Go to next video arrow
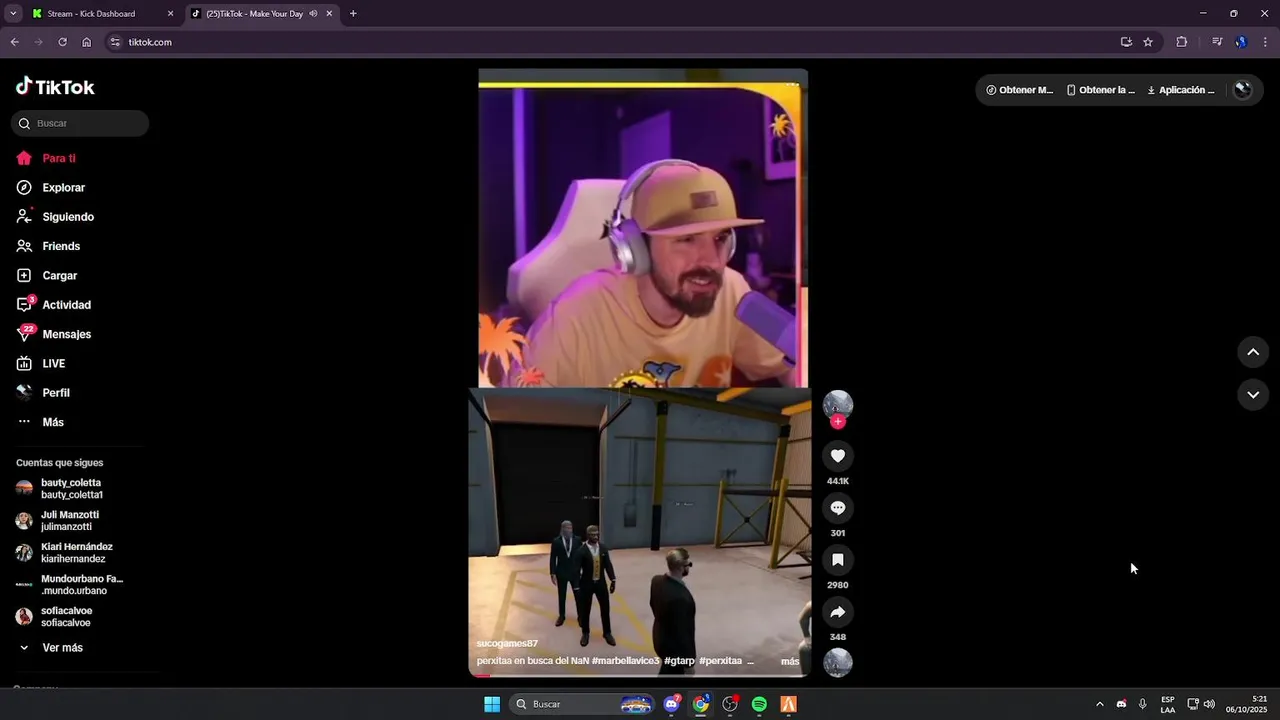This screenshot has width=1280, height=720. click(1253, 395)
